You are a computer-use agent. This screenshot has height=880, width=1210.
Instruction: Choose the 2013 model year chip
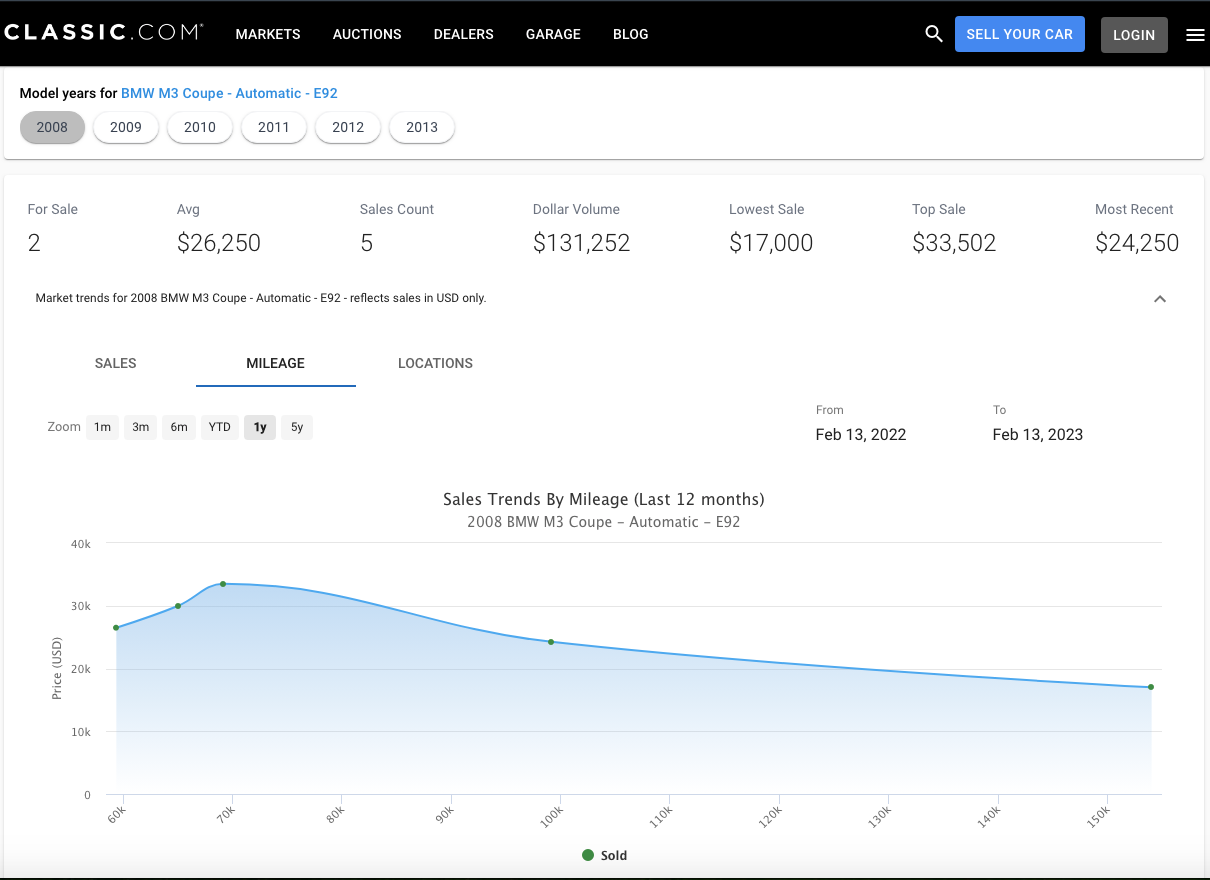[x=422, y=127]
